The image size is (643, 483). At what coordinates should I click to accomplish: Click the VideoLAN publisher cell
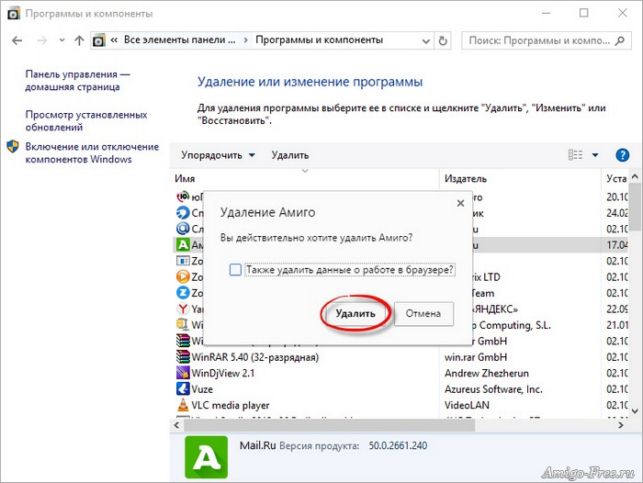(467, 405)
